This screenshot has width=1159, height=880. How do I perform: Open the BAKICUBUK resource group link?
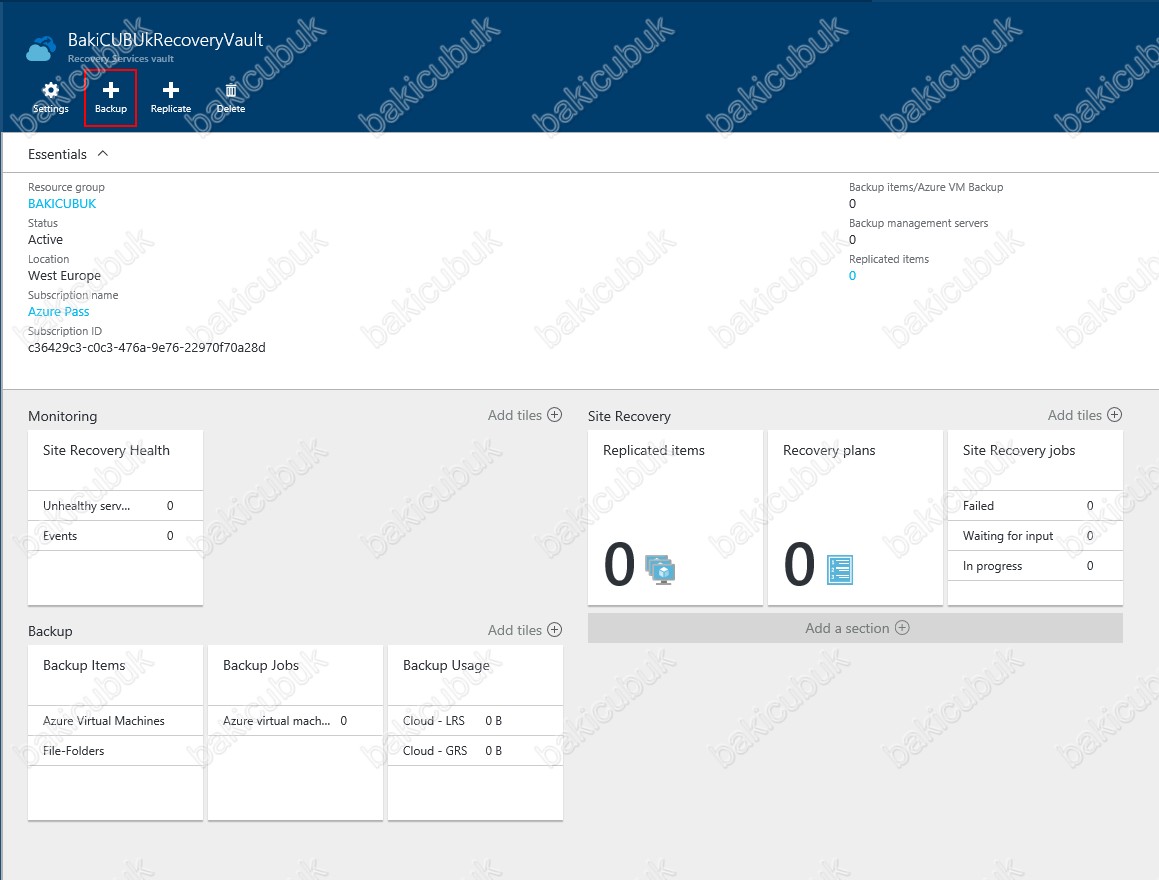click(62, 204)
